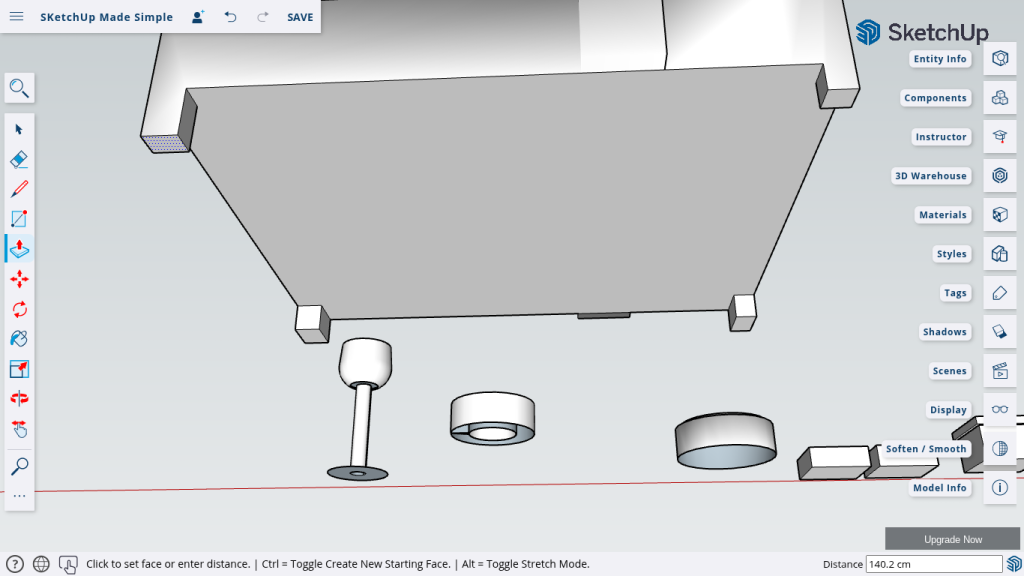Click the share/add user icon

(198, 17)
